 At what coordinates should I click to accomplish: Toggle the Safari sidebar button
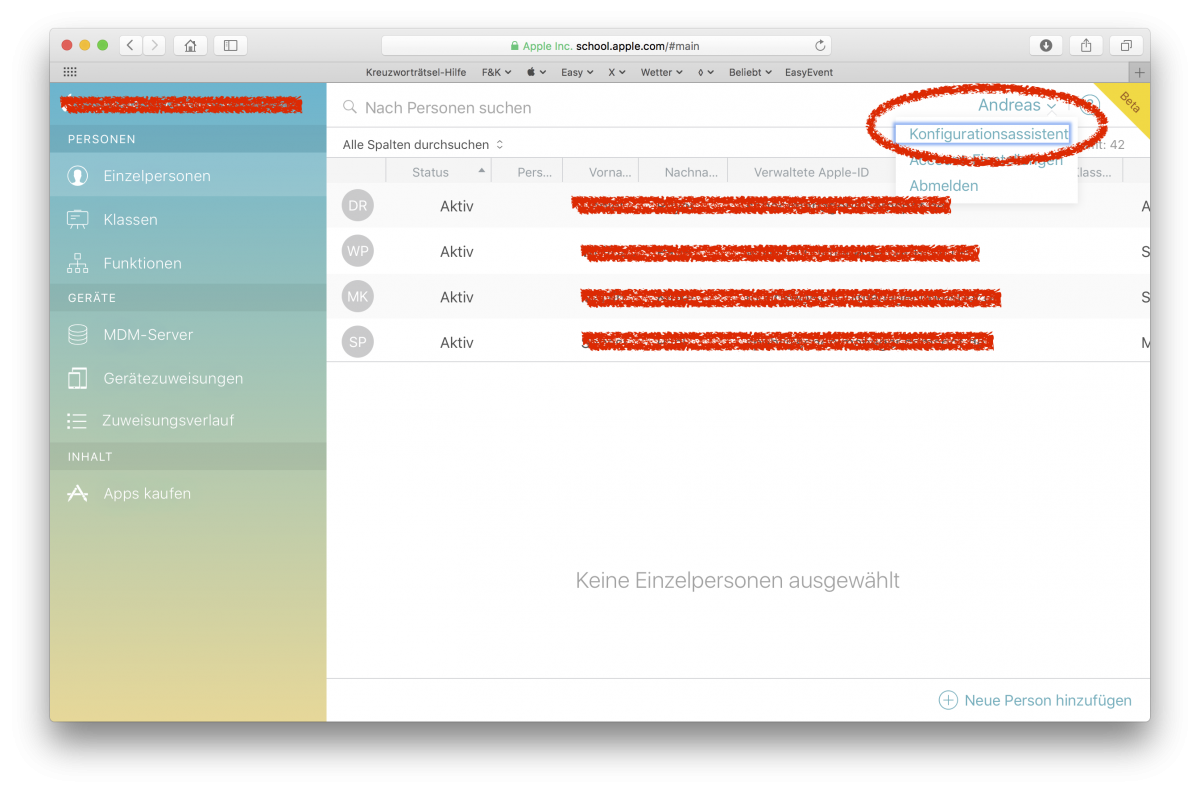(x=230, y=45)
